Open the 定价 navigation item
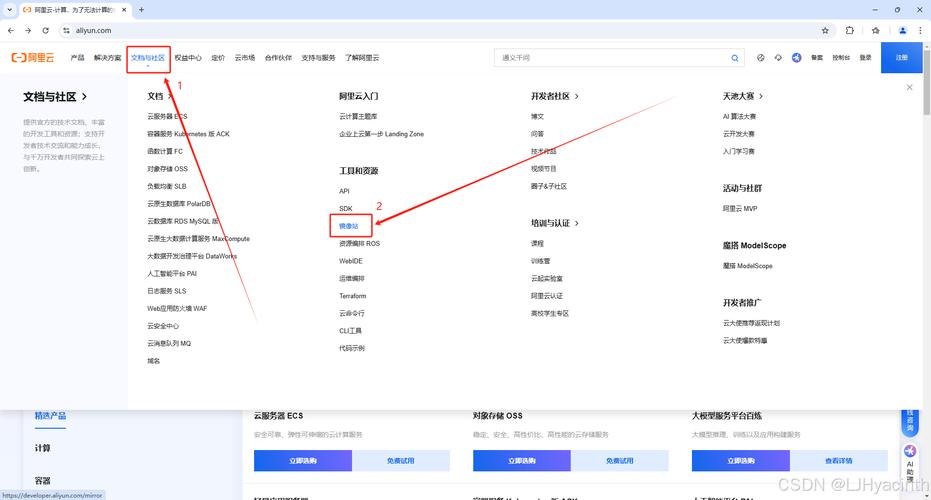The width and height of the screenshot is (931, 500). click(218, 58)
